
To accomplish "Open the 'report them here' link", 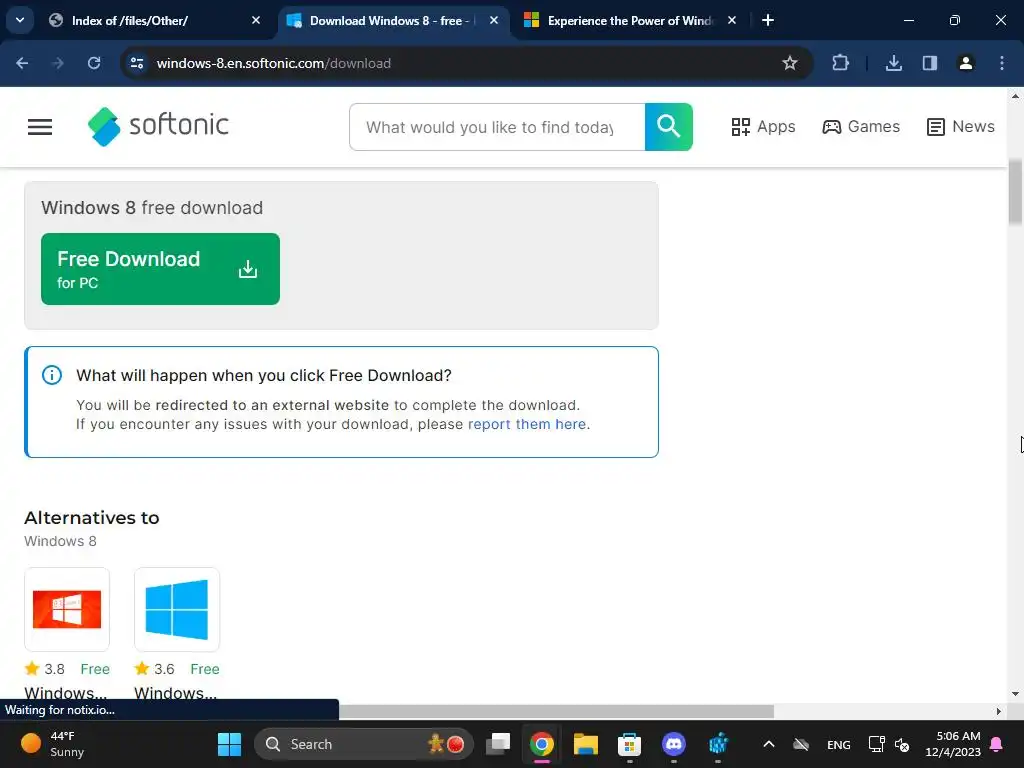I will pos(526,424).
